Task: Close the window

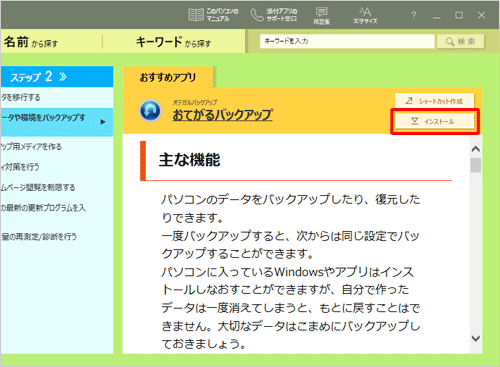Action: tap(481, 15)
